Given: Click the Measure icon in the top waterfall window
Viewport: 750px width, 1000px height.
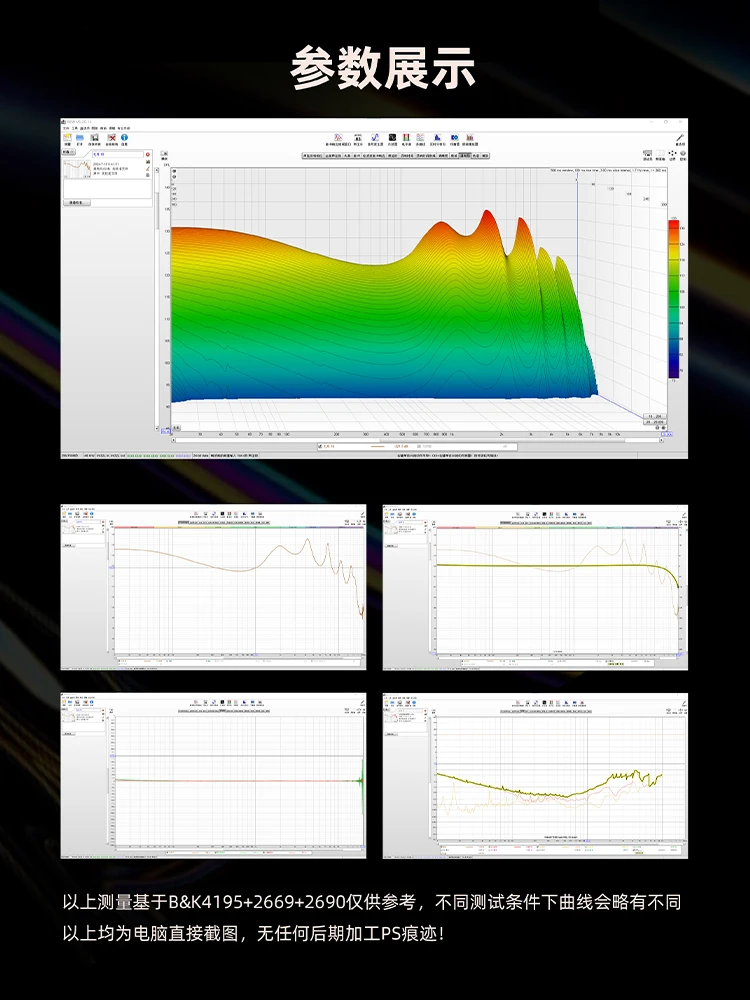Looking at the screenshot, I should (67, 138).
